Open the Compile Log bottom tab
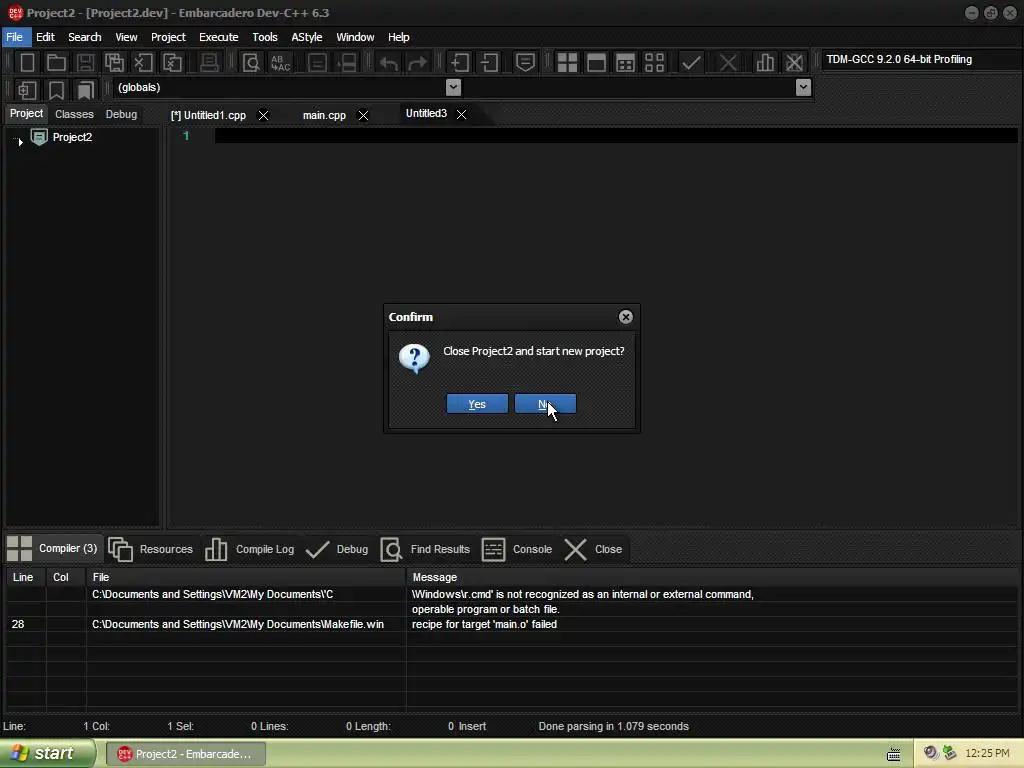Image resolution: width=1024 pixels, height=768 pixels. [249, 549]
